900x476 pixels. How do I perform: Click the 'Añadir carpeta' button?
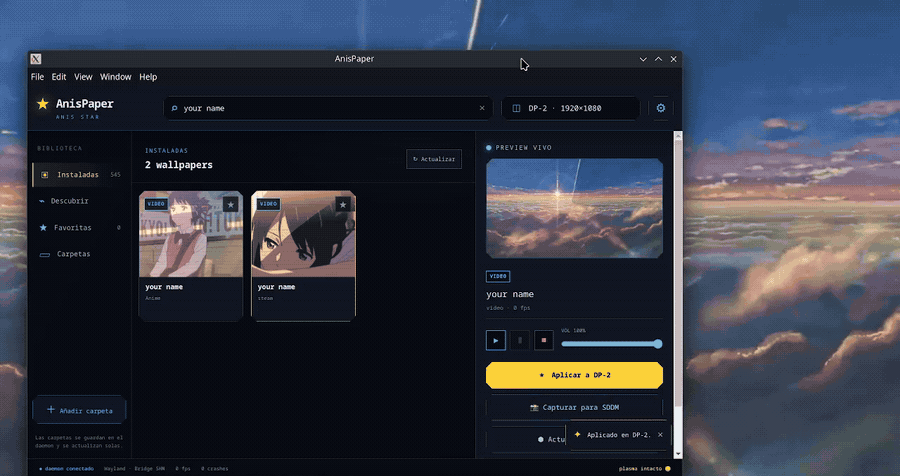pyautogui.click(x=79, y=410)
